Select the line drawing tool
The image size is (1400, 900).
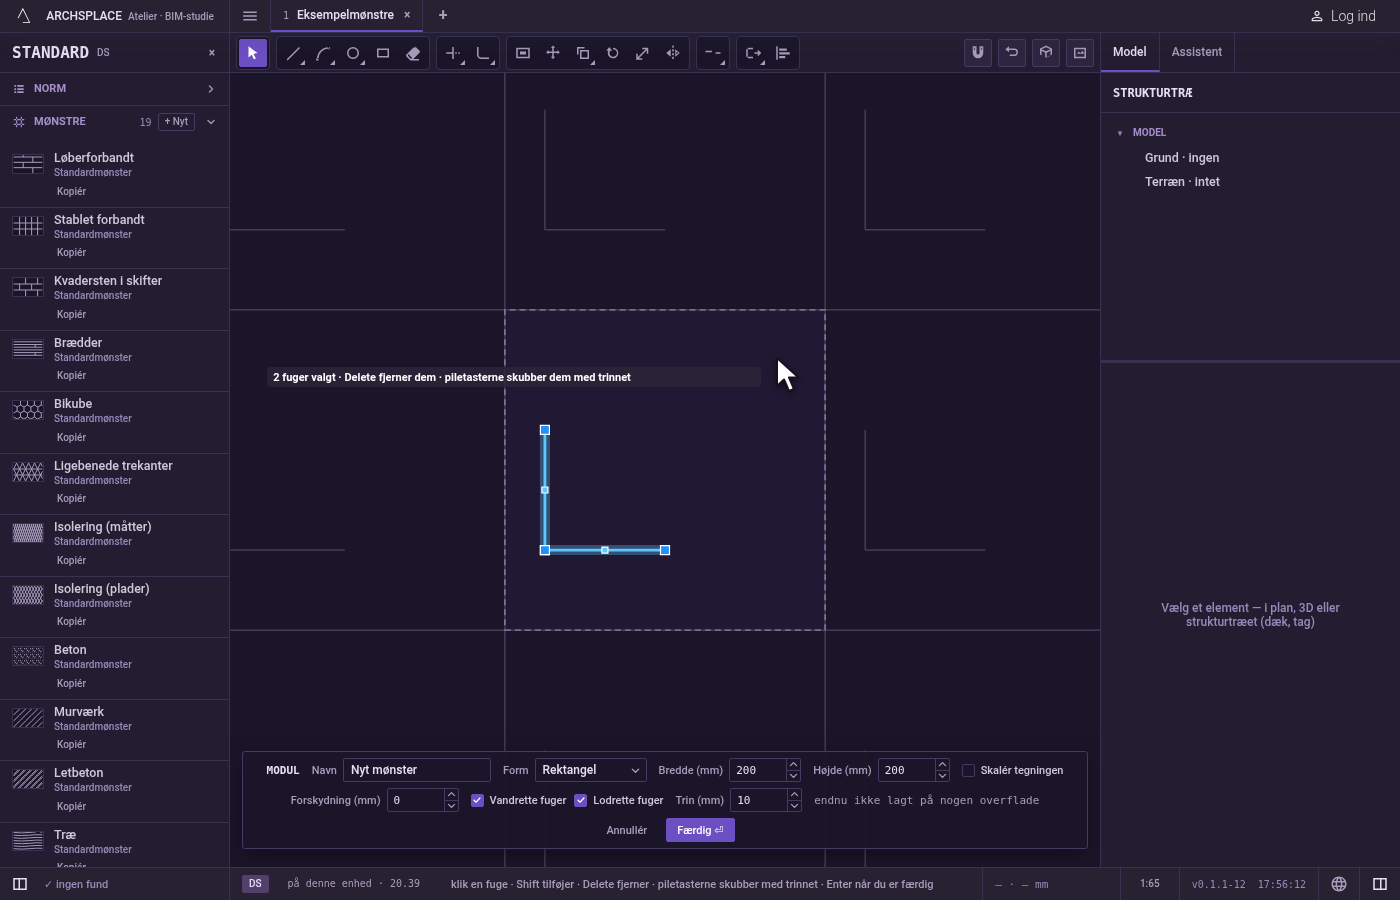pyautogui.click(x=293, y=53)
